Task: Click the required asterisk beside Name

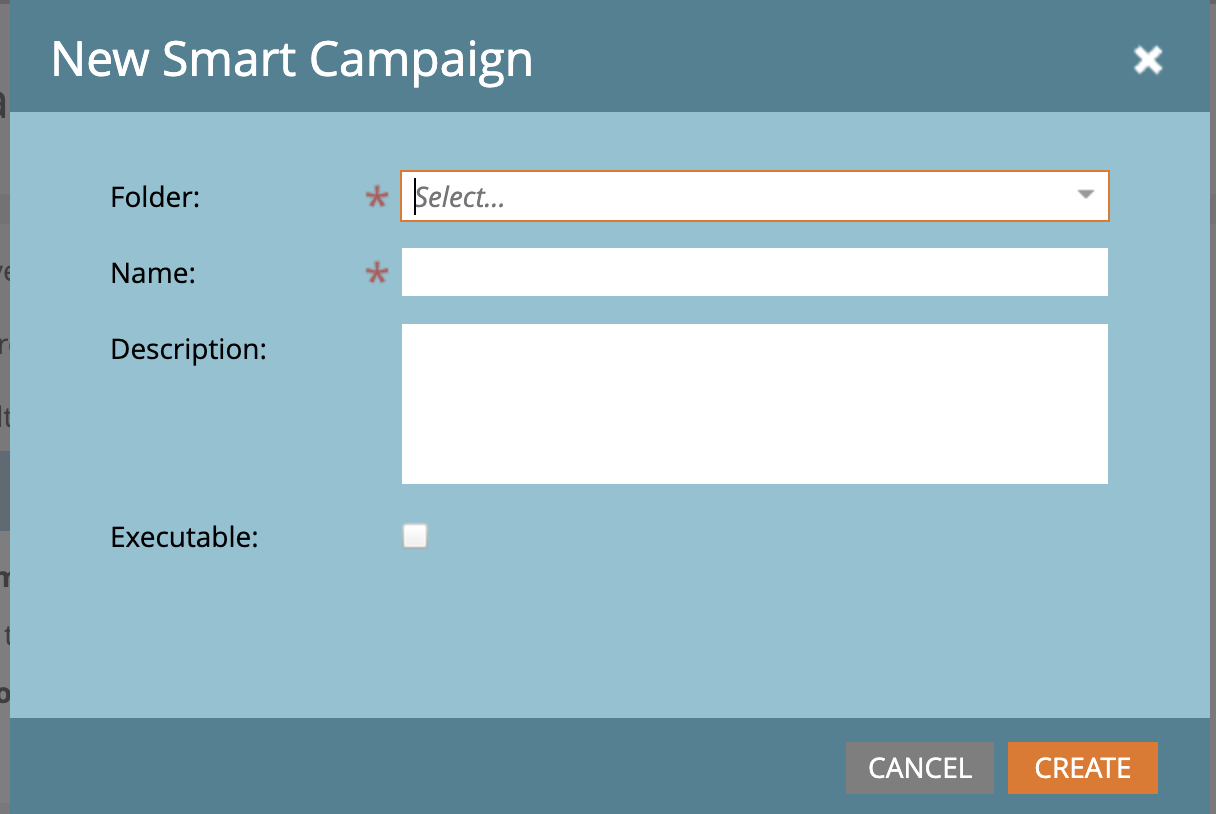Action: click(x=377, y=275)
